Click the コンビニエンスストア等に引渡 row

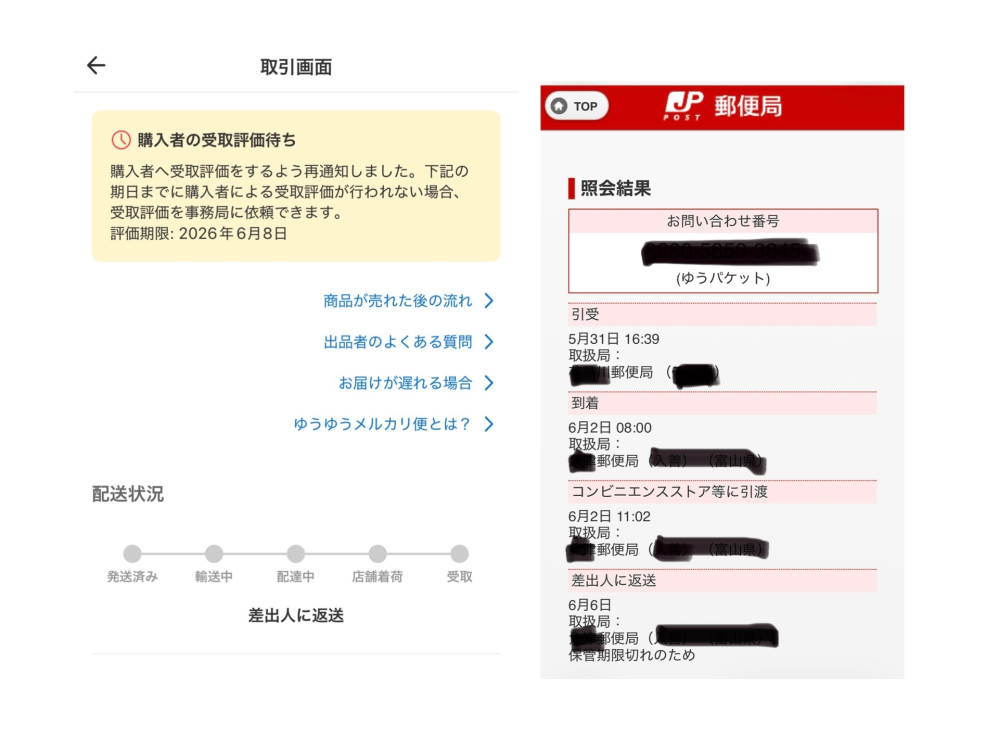click(x=722, y=491)
